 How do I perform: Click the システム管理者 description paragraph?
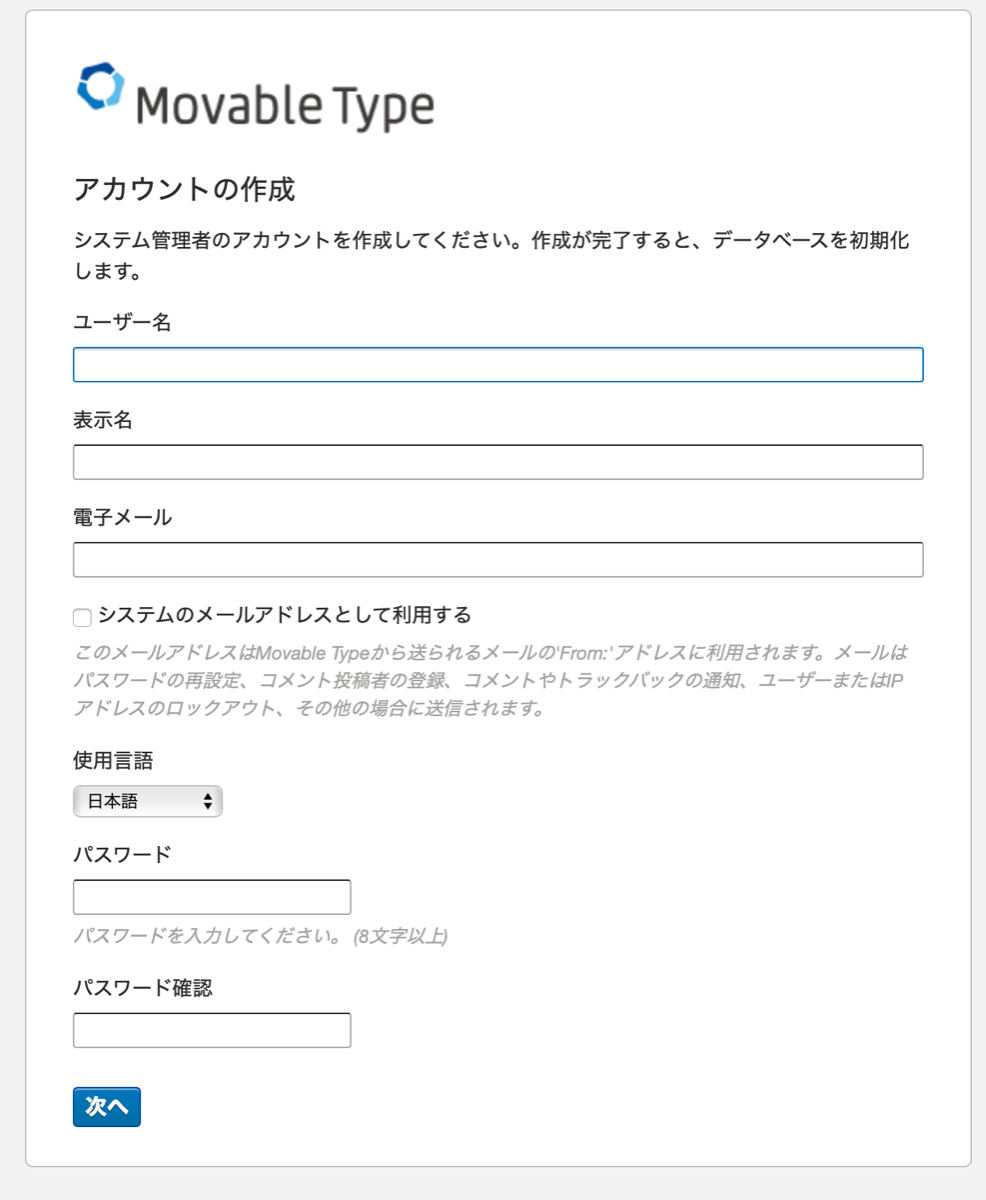click(x=490, y=255)
